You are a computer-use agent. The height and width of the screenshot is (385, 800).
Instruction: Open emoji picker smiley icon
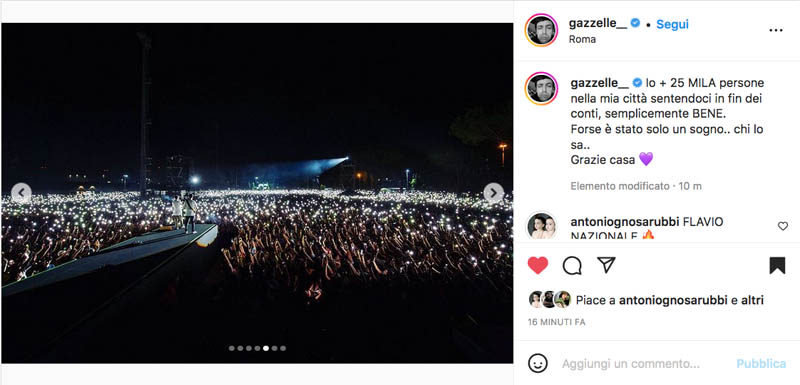[538, 364]
